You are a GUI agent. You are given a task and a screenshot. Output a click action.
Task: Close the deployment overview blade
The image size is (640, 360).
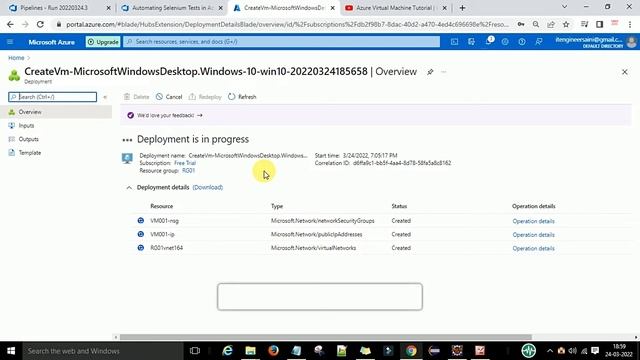[624, 72]
